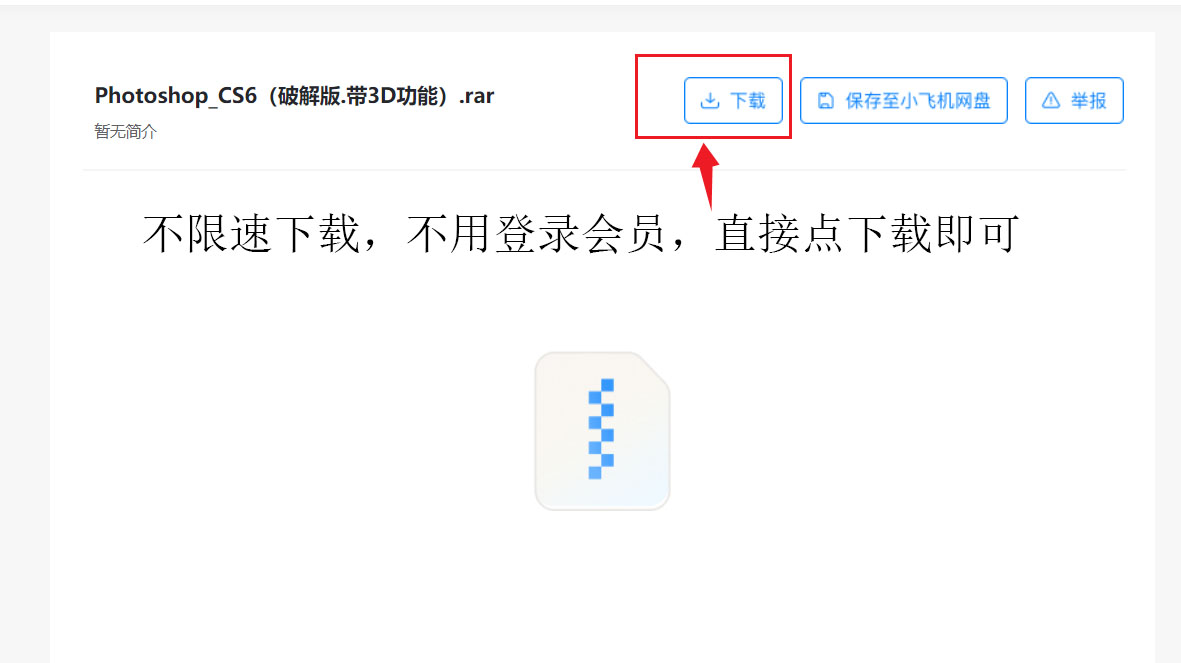Click the floppy disk save icon
Screen dimensions: 1181x663
point(825,100)
